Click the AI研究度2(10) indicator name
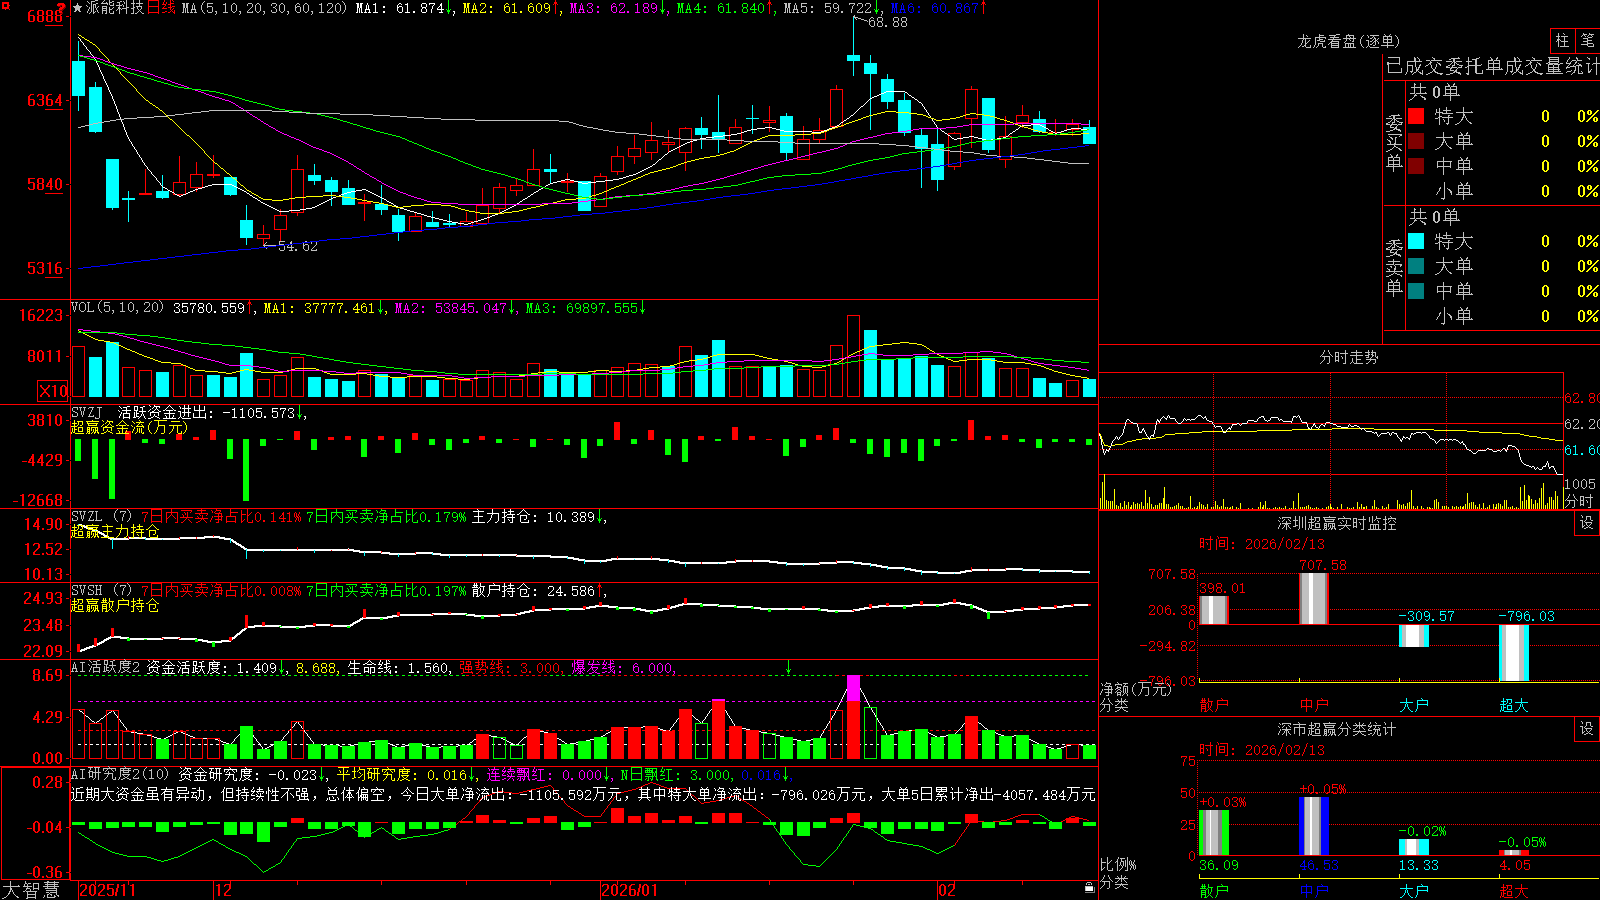Image resolution: width=1600 pixels, height=900 pixels. click(x=120, y=774)
